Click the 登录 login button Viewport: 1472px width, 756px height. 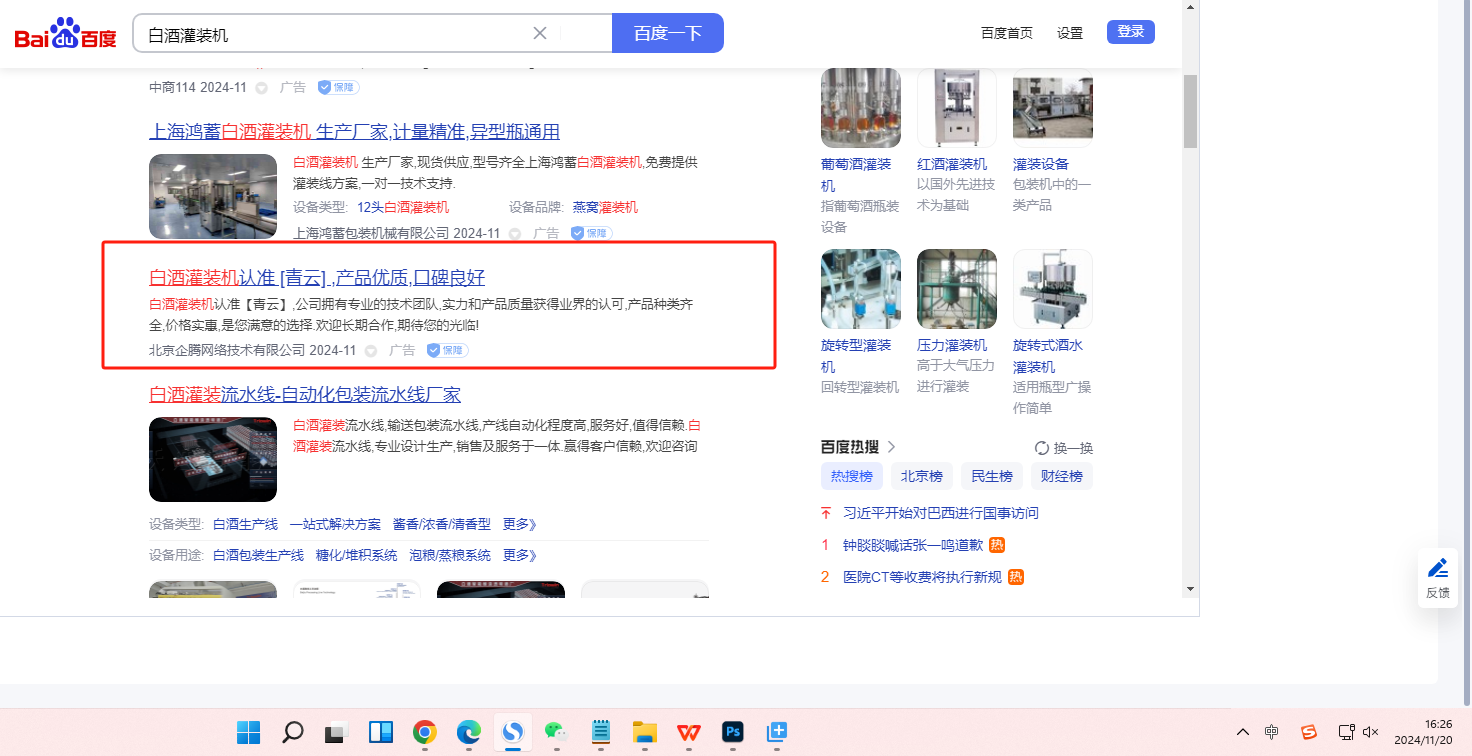point(1131,32)
